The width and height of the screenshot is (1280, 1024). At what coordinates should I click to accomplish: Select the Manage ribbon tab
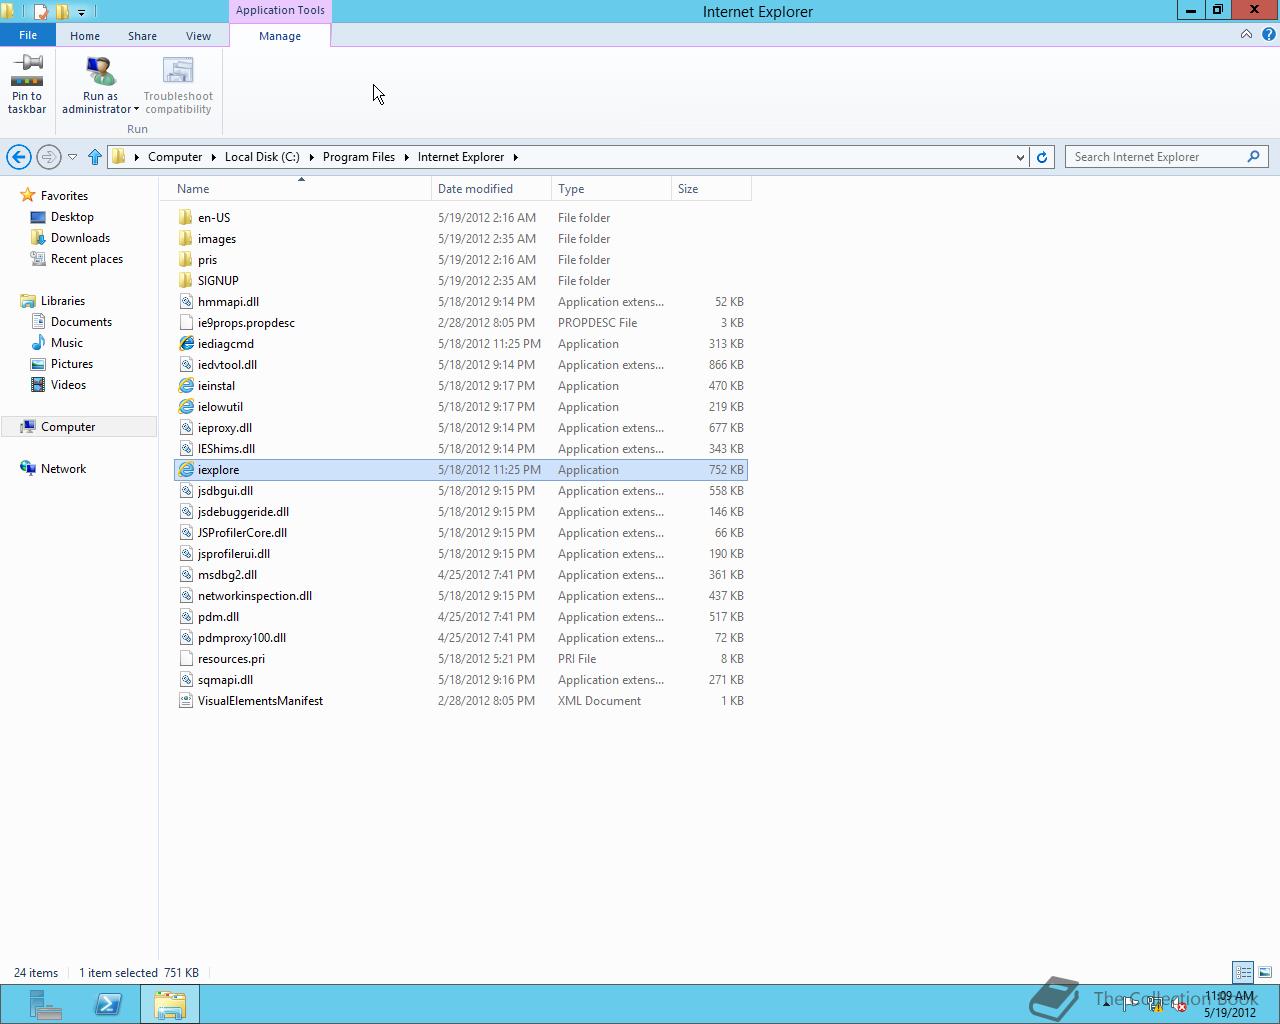pos(280,35)
